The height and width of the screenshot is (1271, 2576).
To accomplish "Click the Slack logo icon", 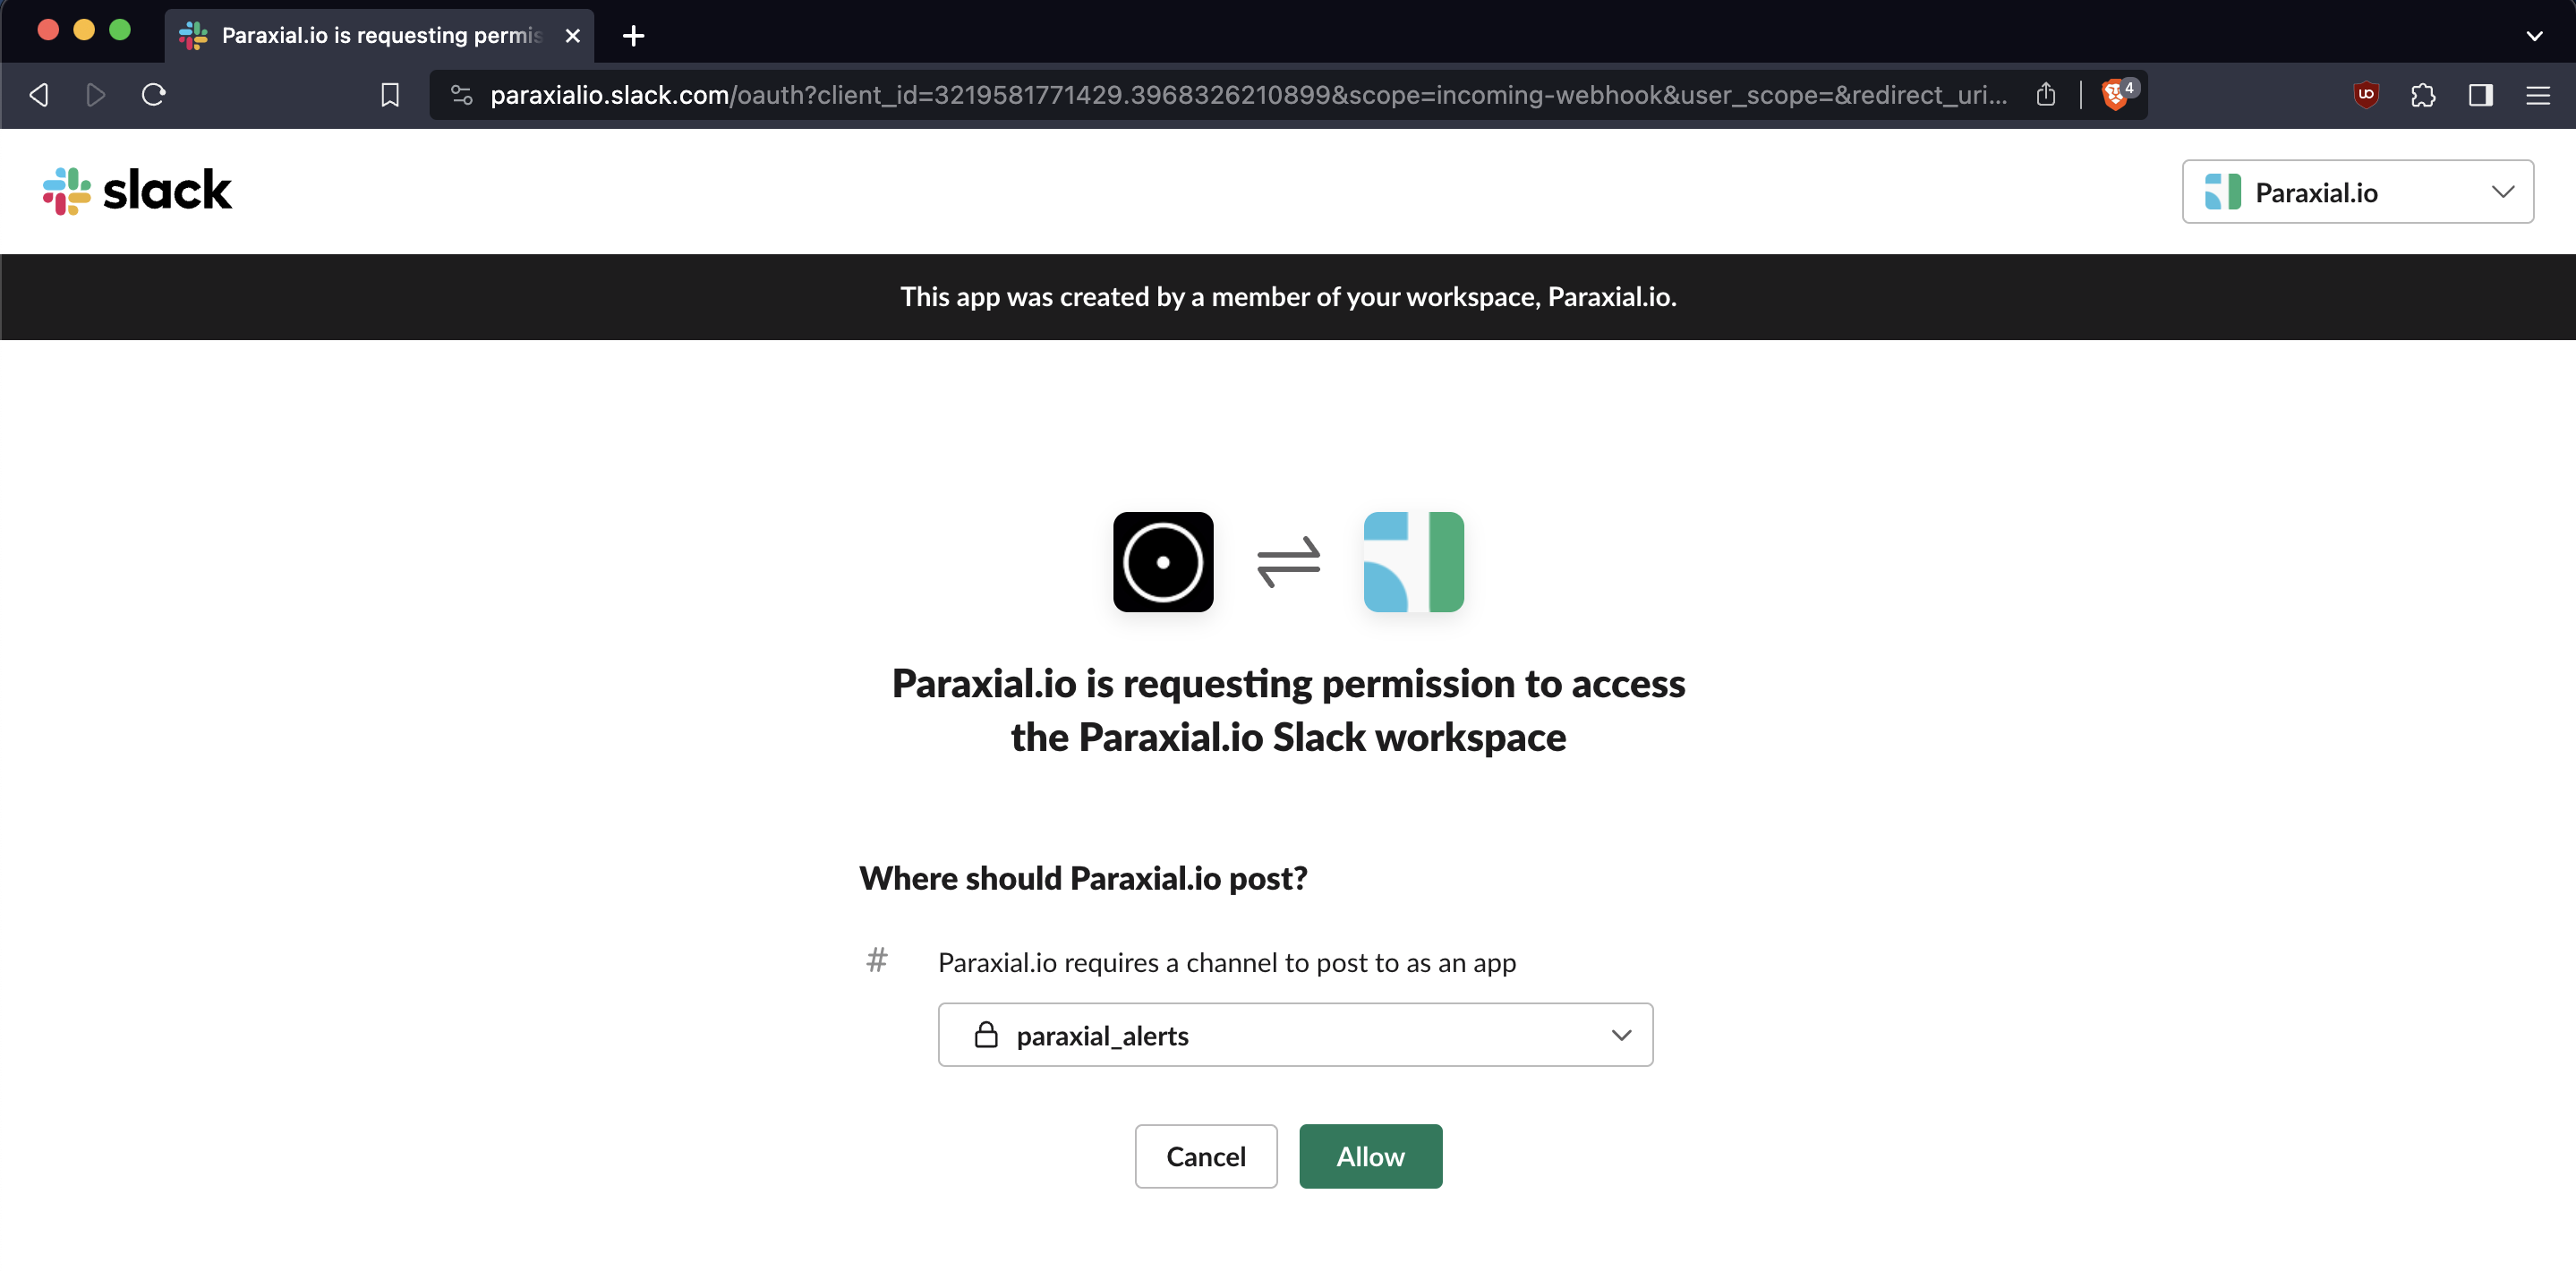I will coord(67,192).
